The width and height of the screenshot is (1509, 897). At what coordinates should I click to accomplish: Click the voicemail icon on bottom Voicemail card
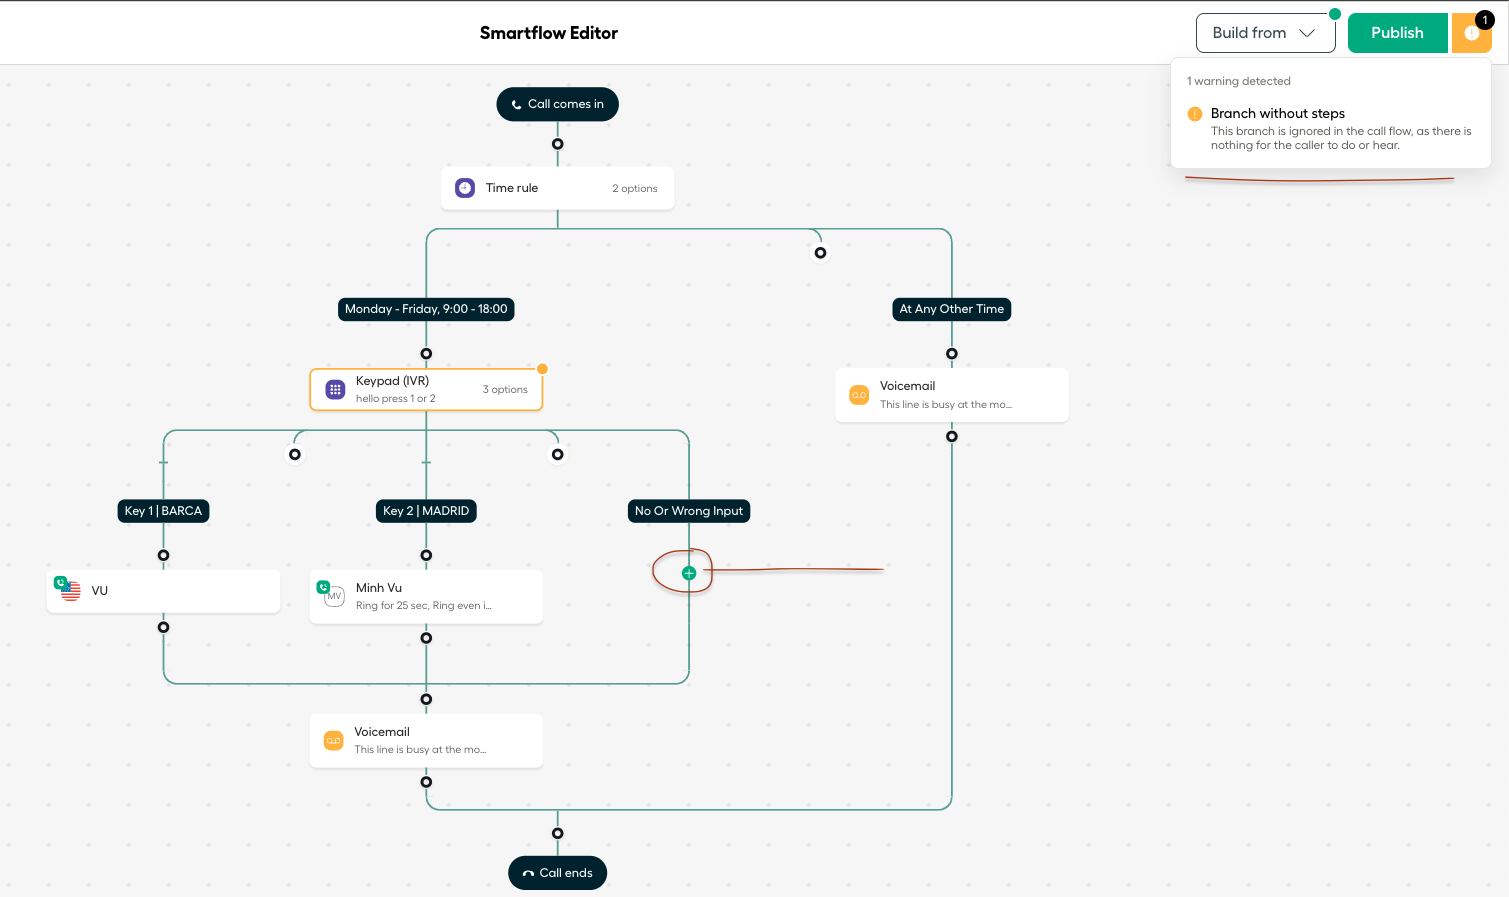click(x=333, y=741)
